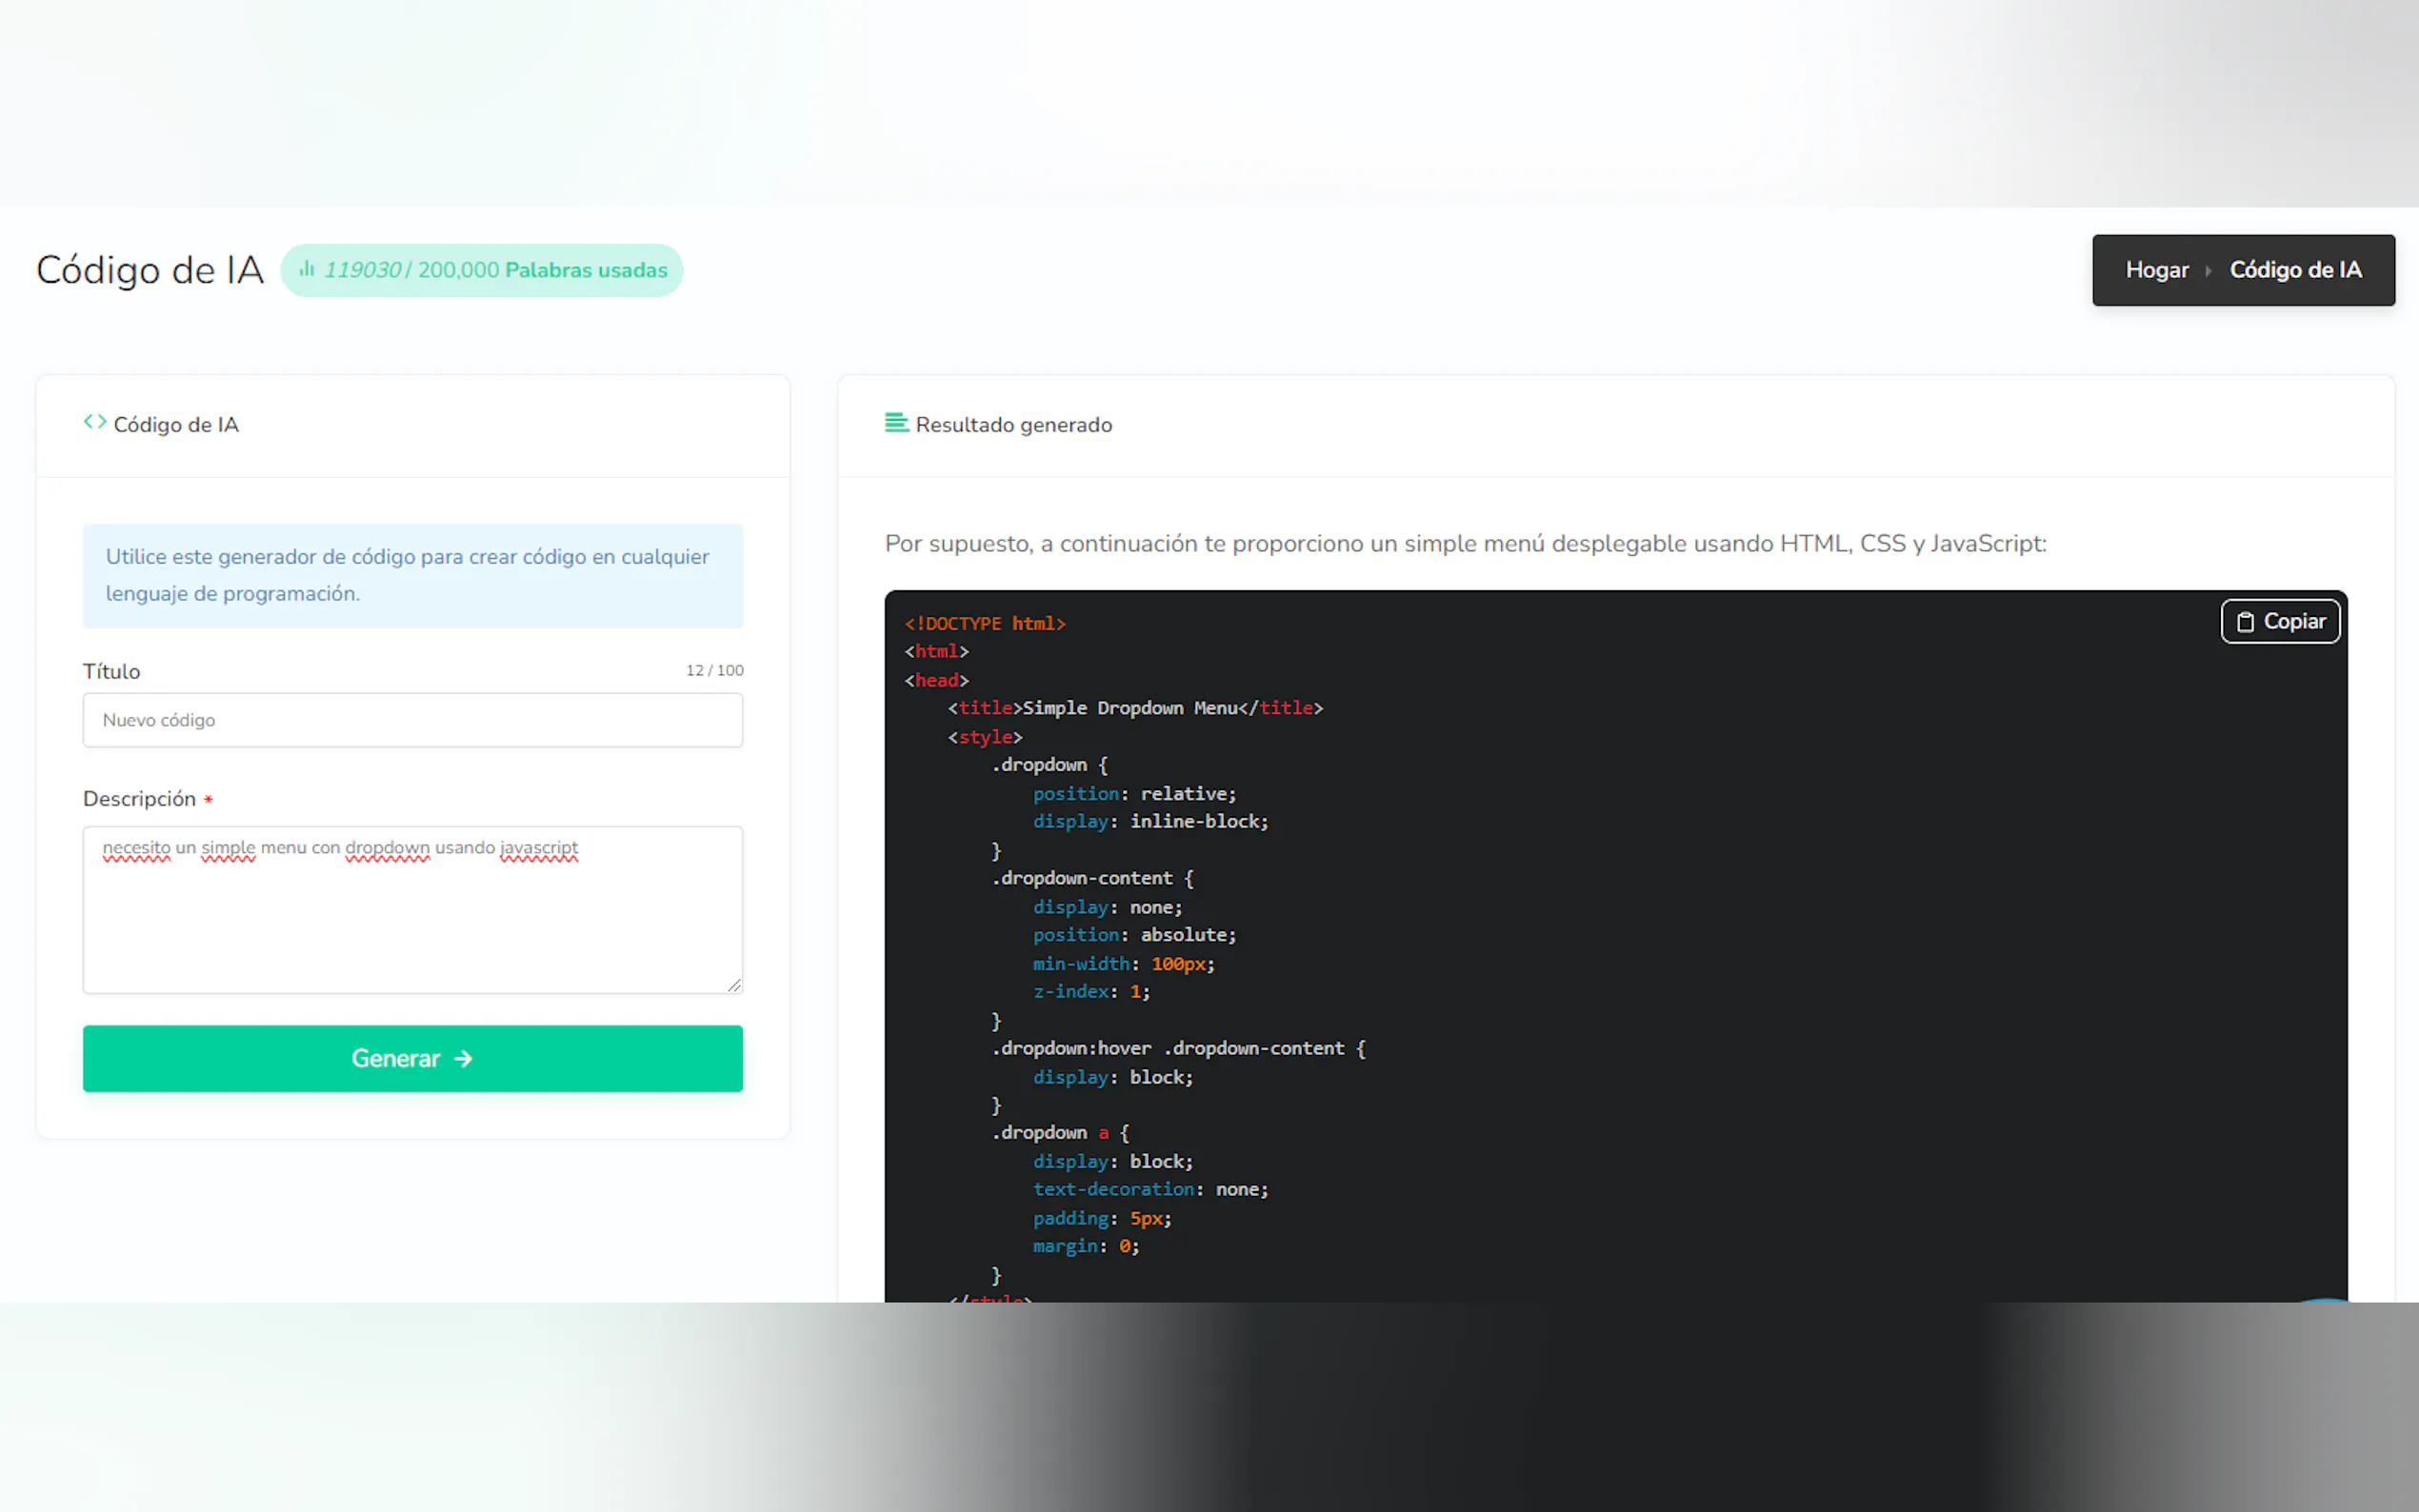Click the 12 / 100 character counter

click(x=714, y=670)
